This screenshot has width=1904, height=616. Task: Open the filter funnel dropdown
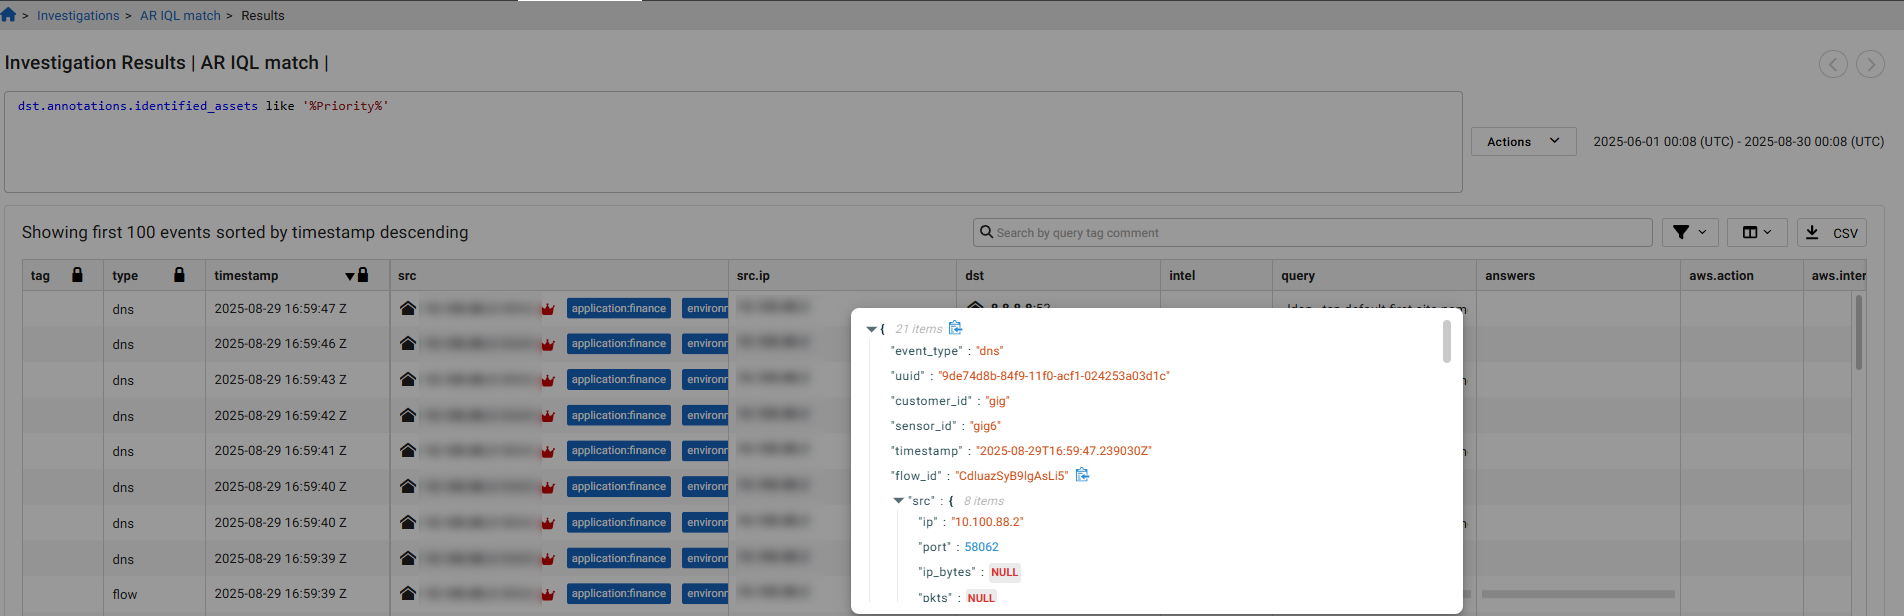[1690, 233]
